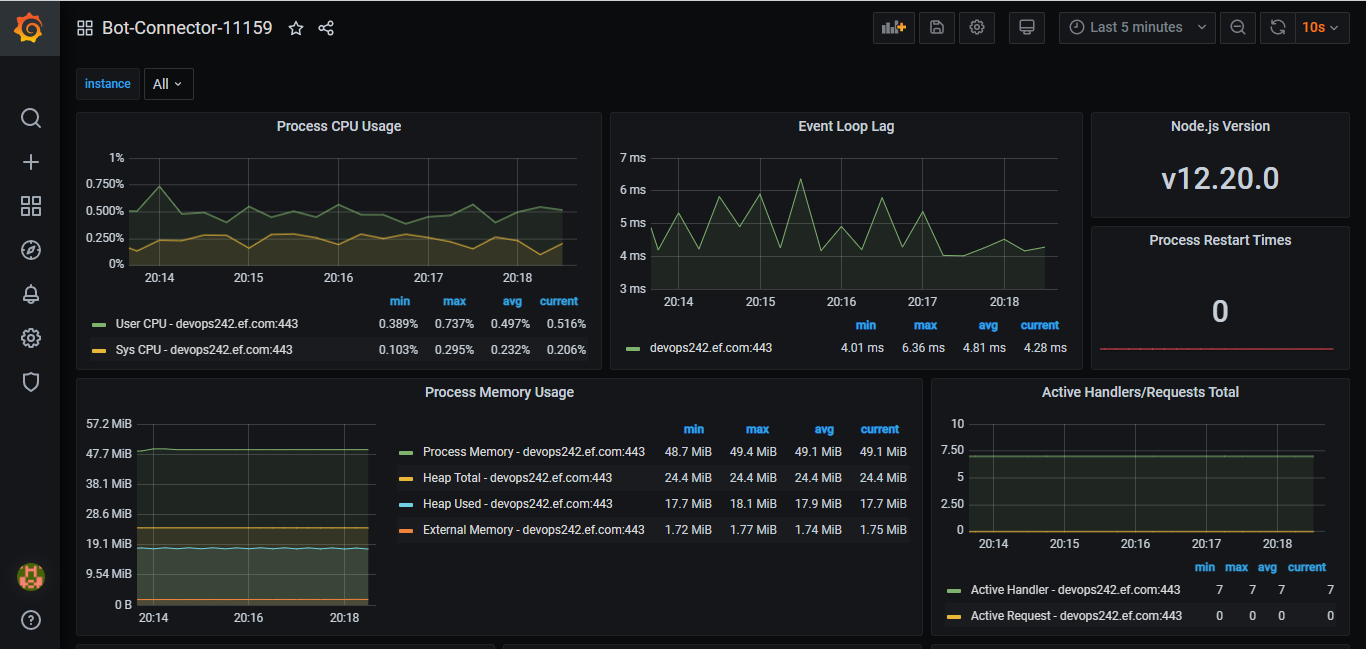Image resolution: width=1366 pixels, height=649 pixels.
Task: Click the Bot-Connector-11159 dashboard title
Action: click(x=187, y=28)
